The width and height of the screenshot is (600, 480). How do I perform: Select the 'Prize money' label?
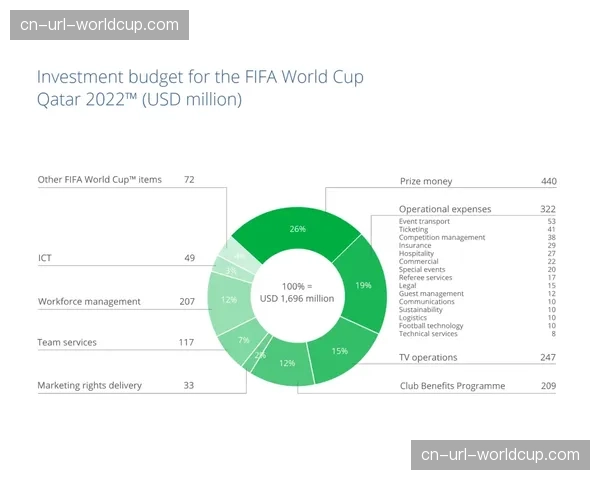[426, 181]
